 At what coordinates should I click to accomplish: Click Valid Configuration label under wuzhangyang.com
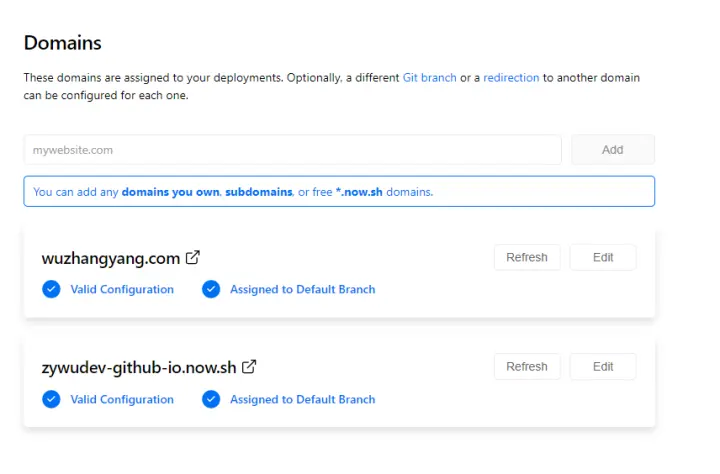click(122, 289)
